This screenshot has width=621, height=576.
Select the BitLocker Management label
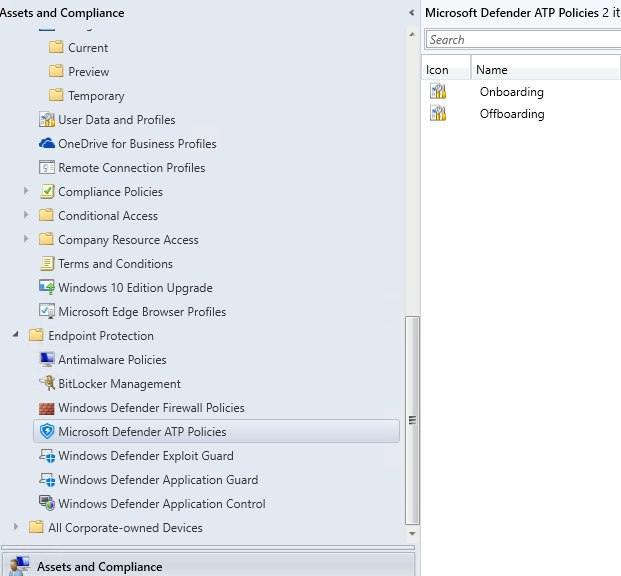pos(119,383)
